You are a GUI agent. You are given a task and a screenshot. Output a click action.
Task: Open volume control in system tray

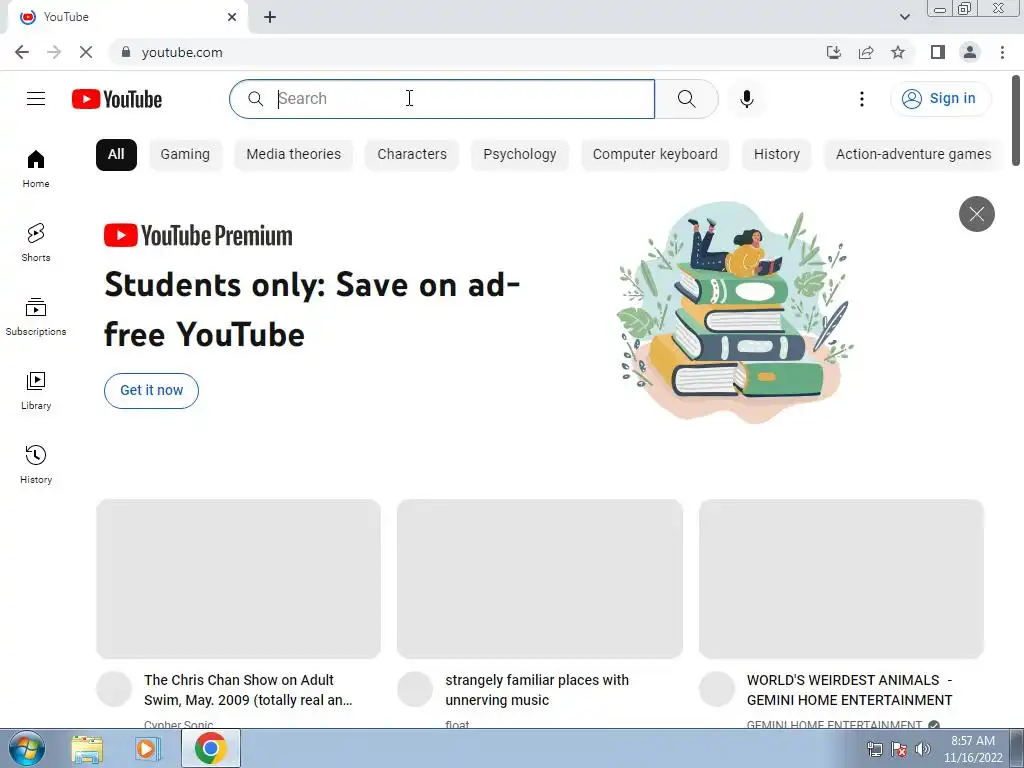pyautogui.click(x=922, y=749)
